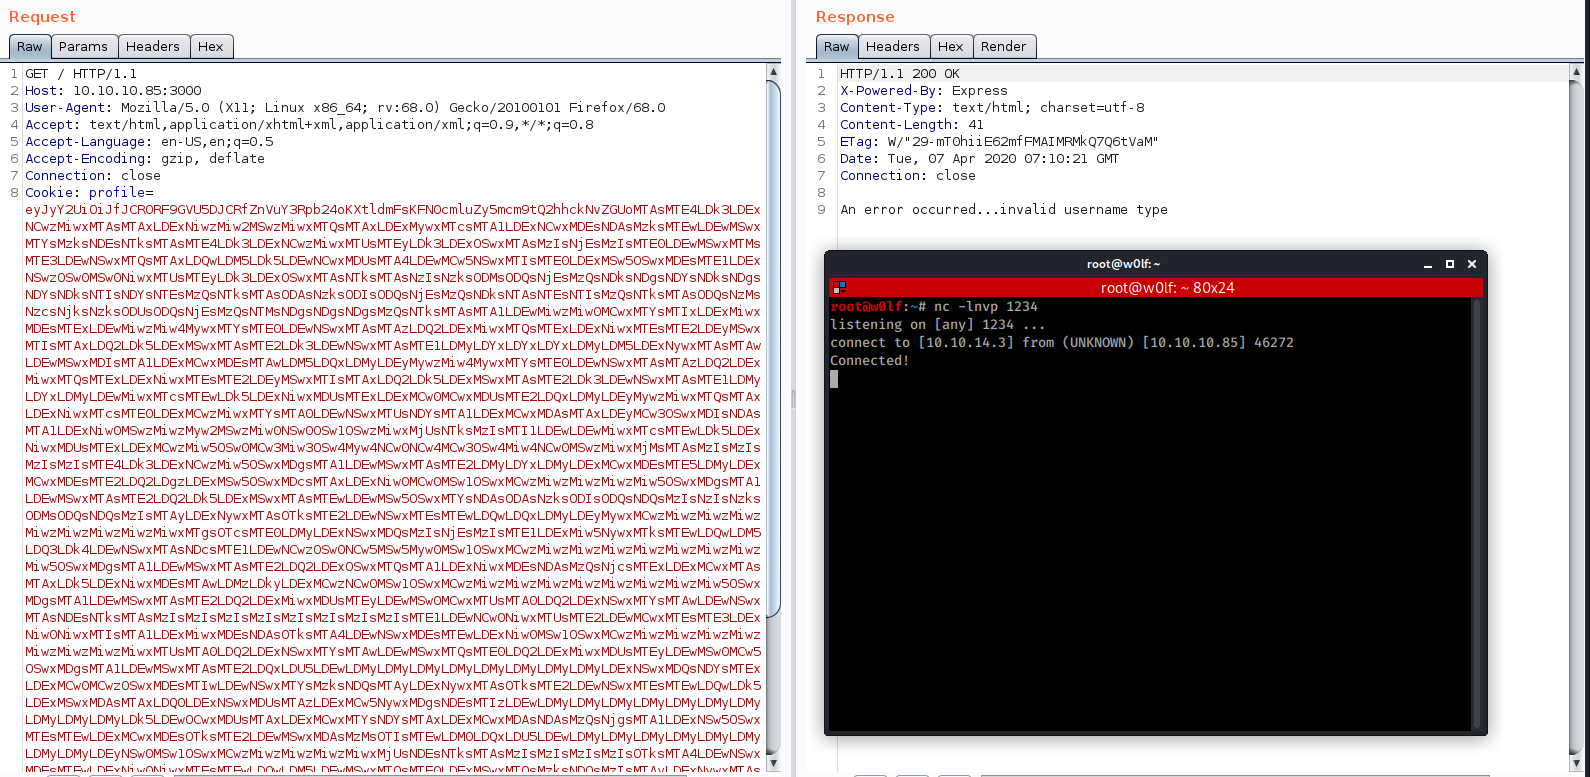1590x777 pixels.
Task: Open the Request Headers tab
Action: pyautogui.click(x=153, y=46)
